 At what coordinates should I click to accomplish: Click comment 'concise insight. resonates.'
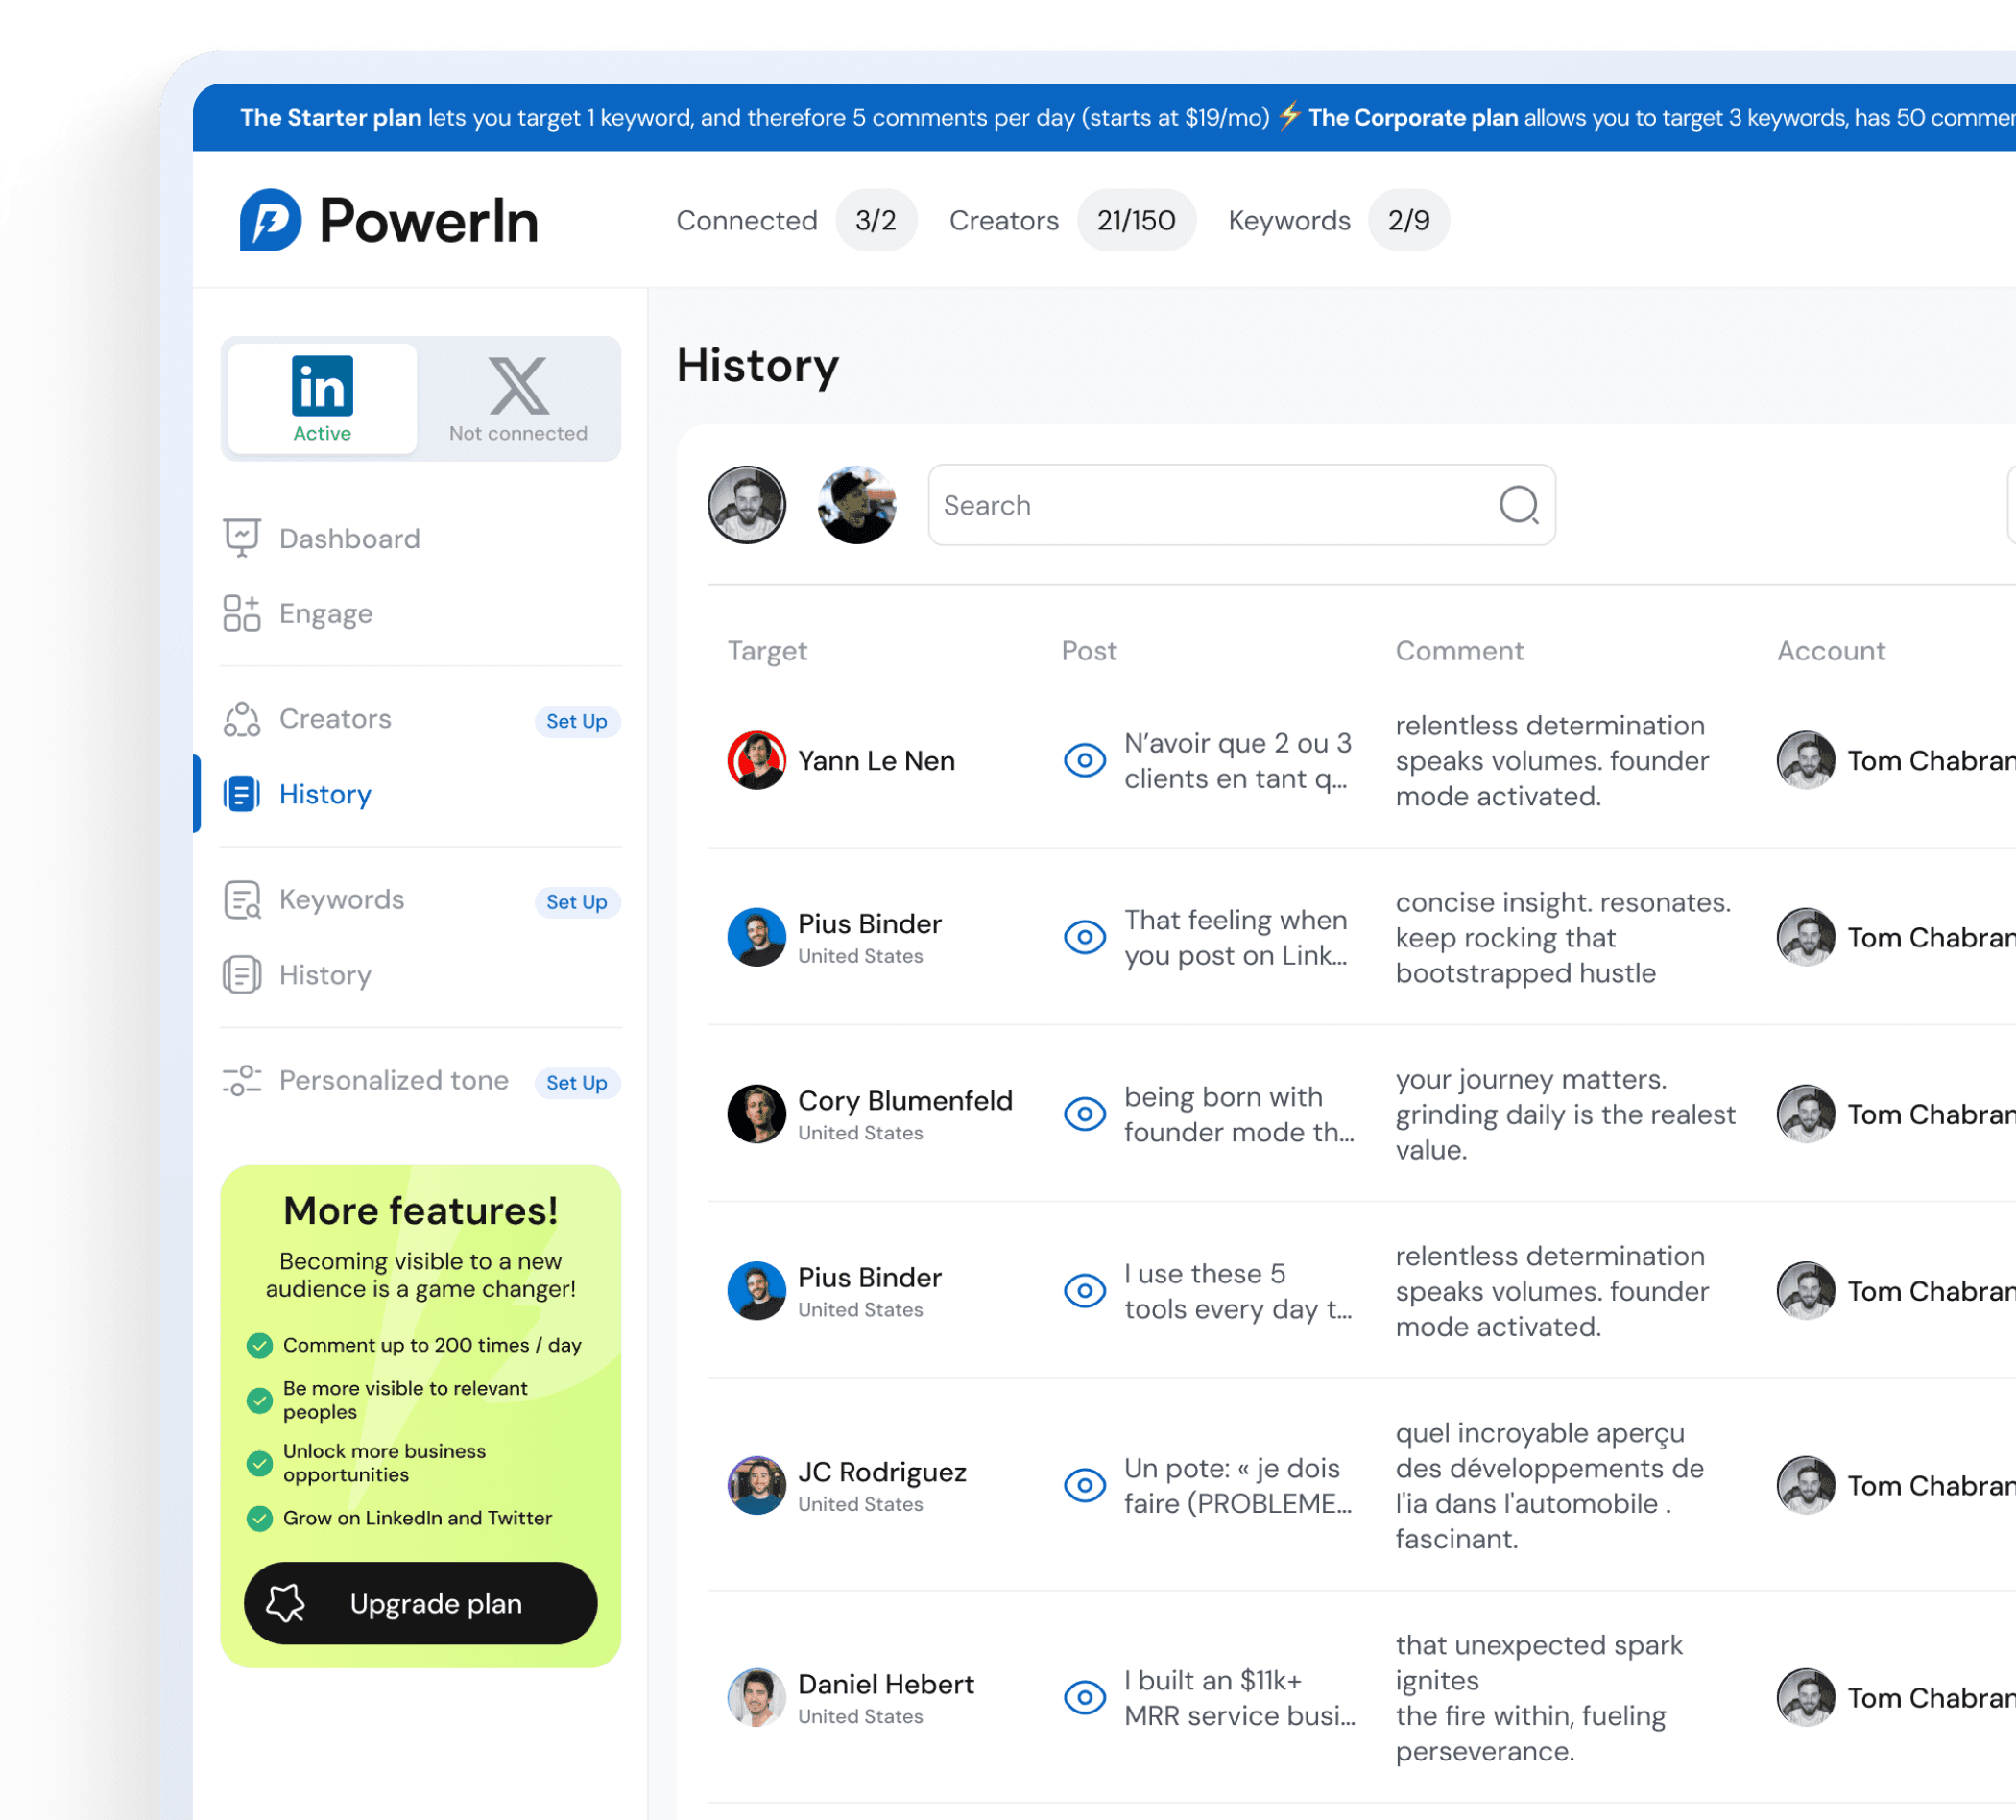(1563, 938)
